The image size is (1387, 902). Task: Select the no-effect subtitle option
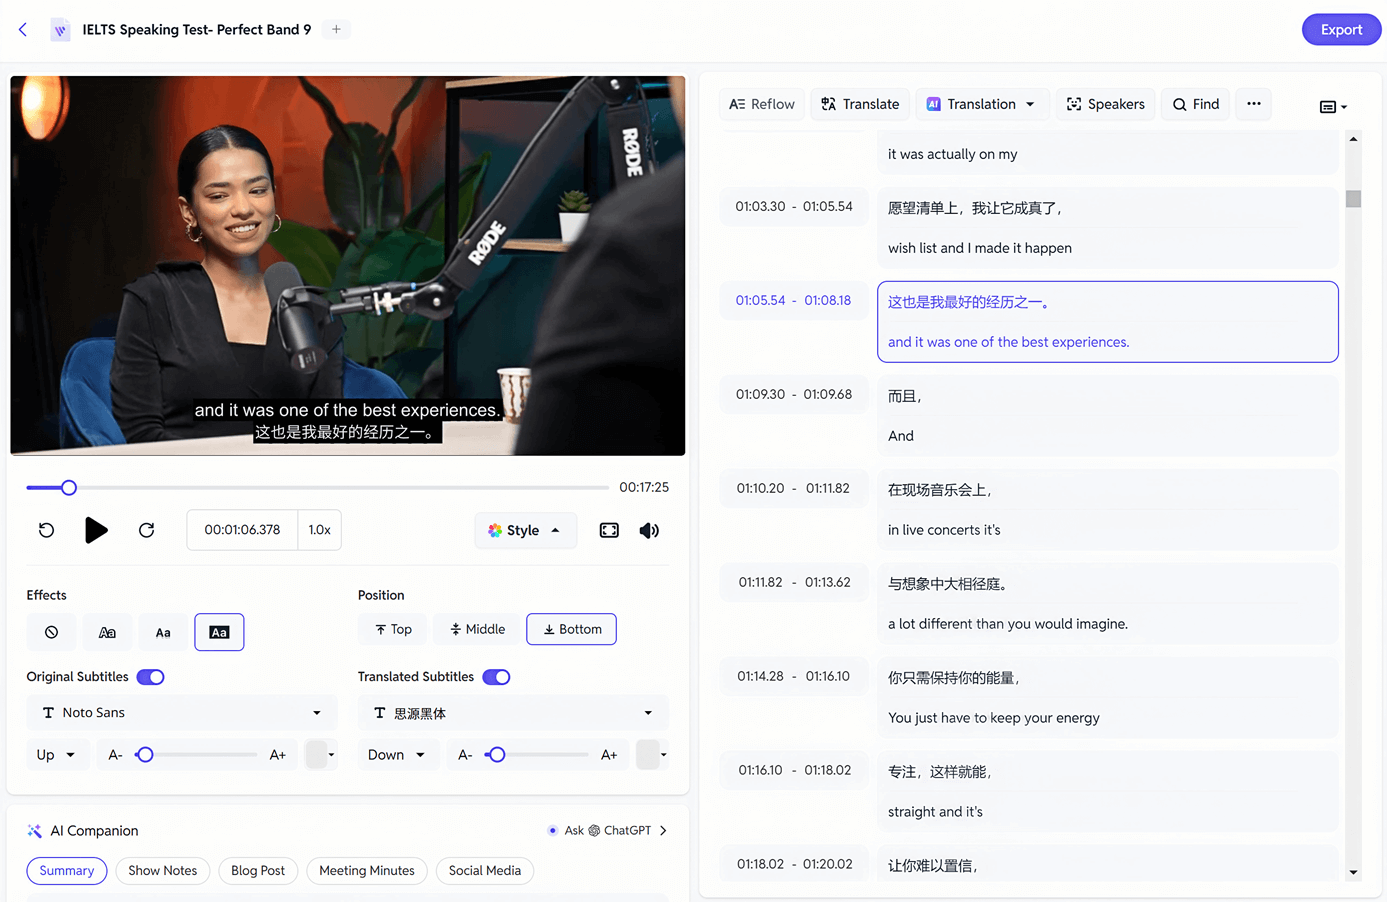51,632
